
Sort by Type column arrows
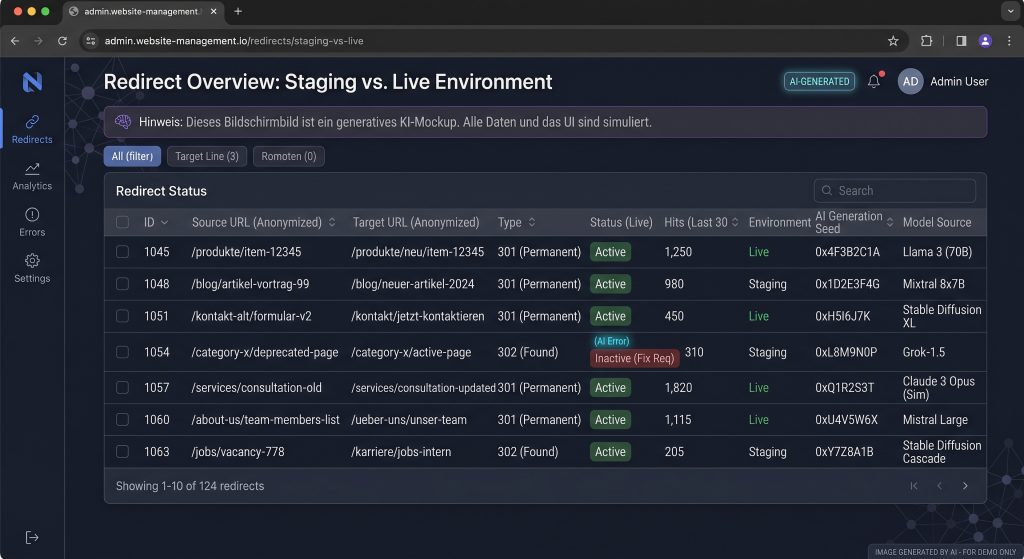coord(532,222)
